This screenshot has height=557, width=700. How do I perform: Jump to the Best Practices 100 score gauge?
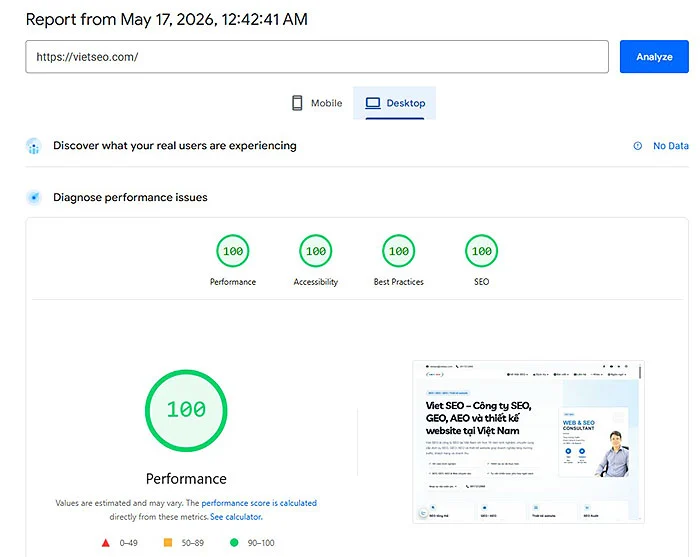(399, 251)
